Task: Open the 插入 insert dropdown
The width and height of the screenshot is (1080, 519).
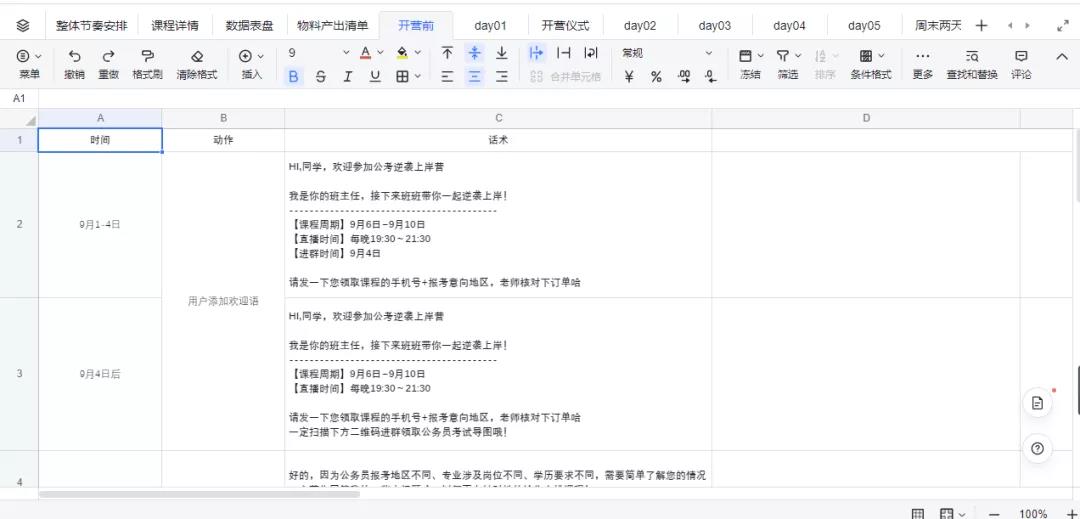Action: coord(251,64)
